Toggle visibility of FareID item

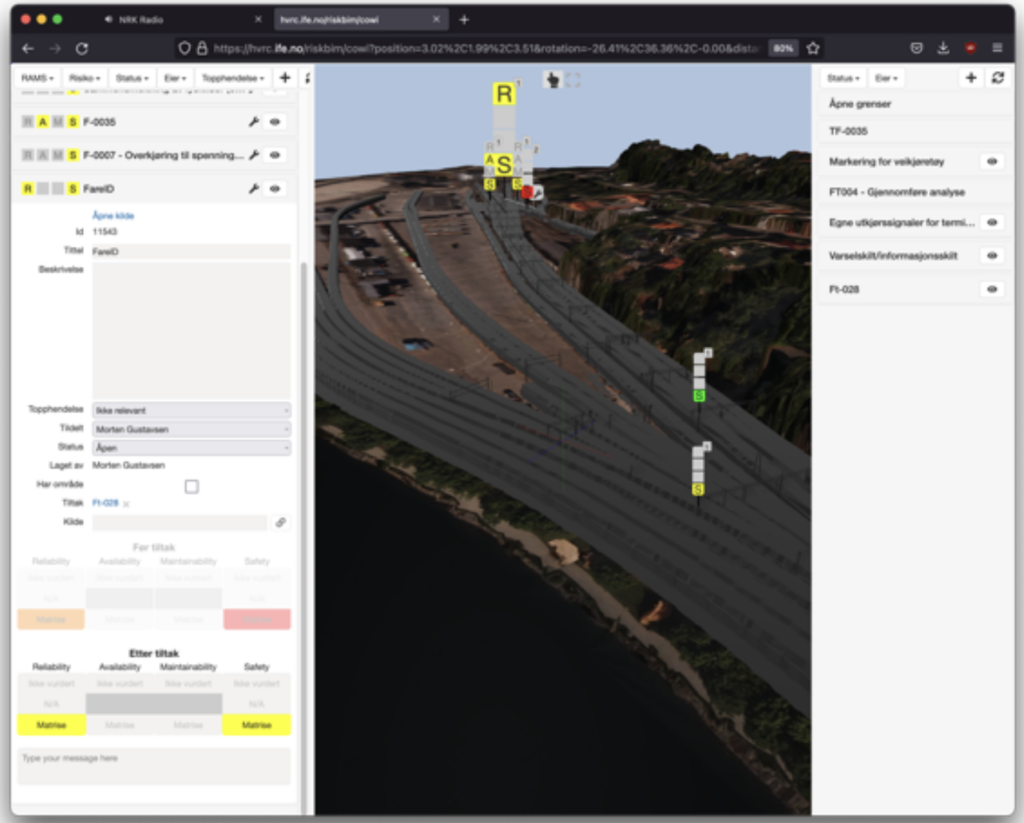(x=275, y=189)
